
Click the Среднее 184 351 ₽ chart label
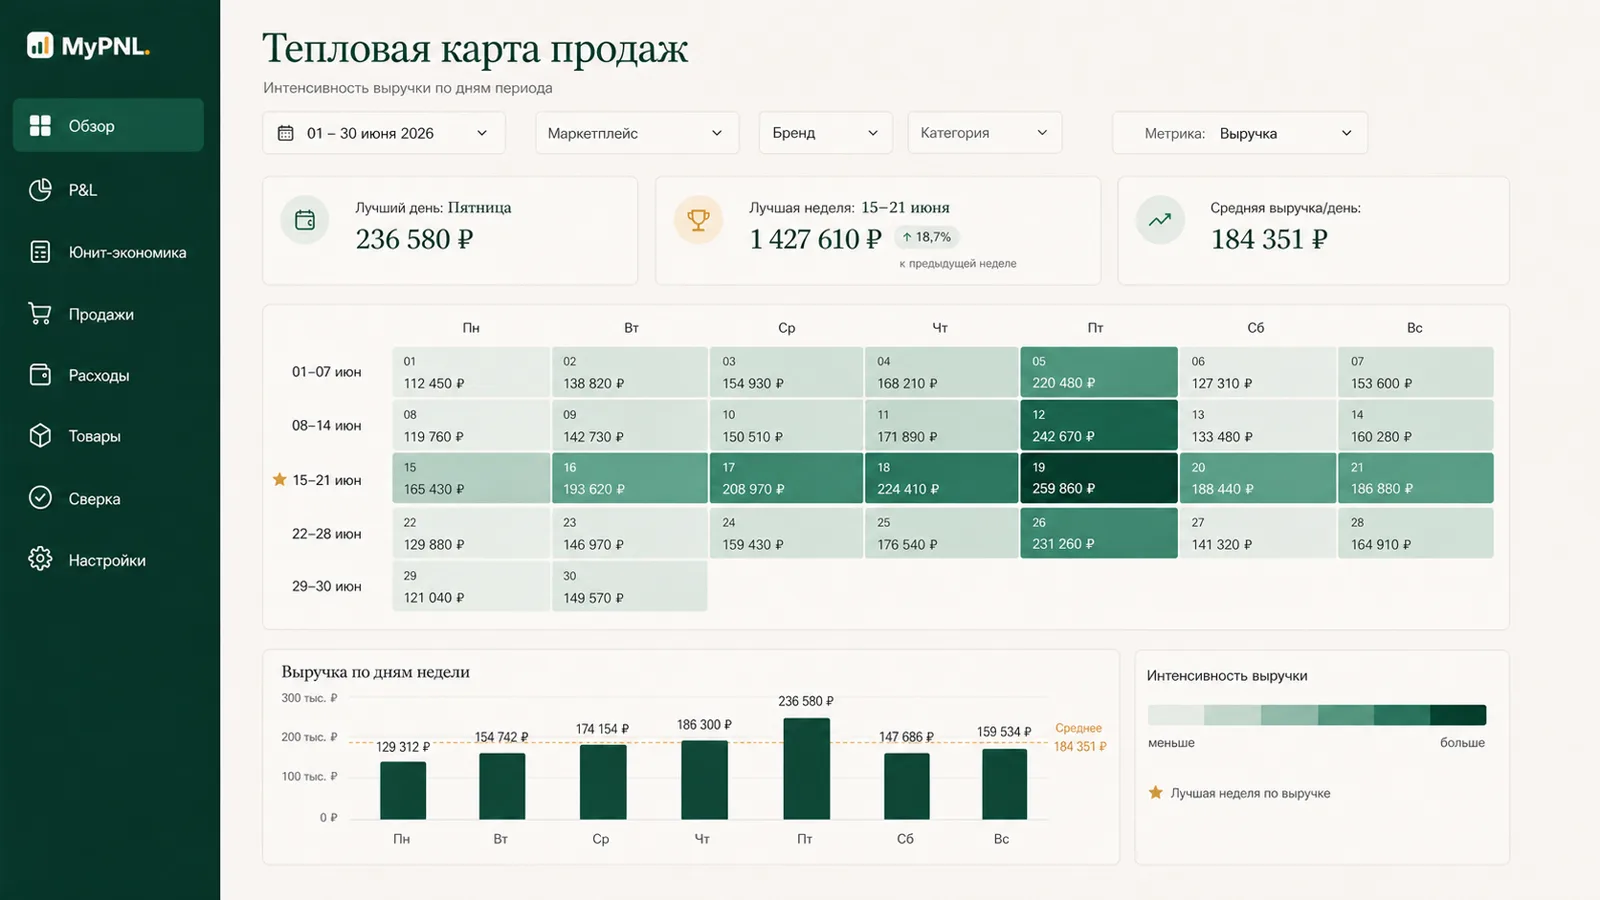(x=1080, y=737)
